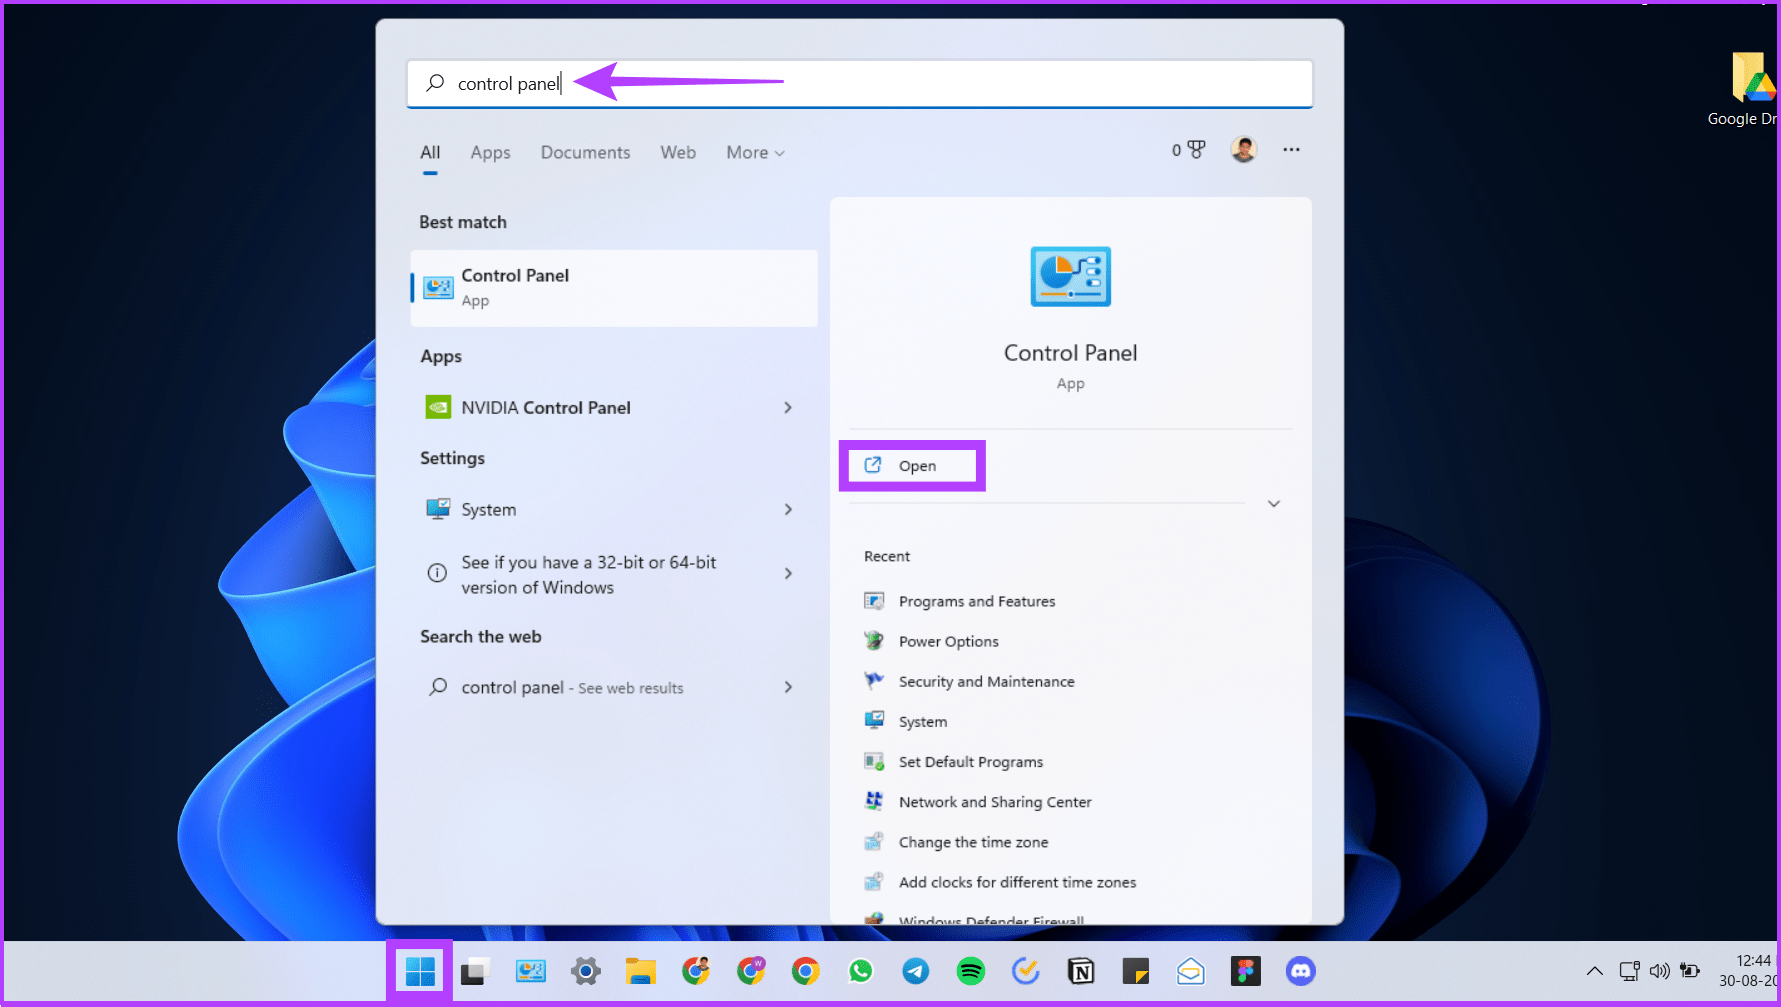Switch to the Apps tab
The image size is (1781, 1007).
click(490, 152)
